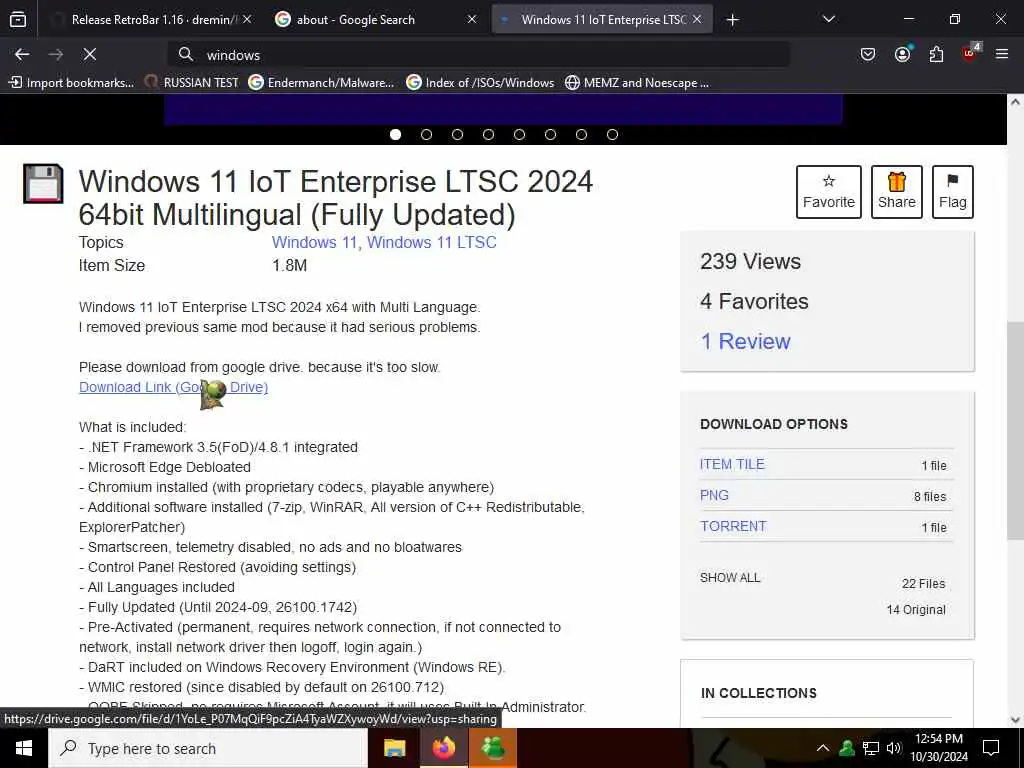Click the scrollbar up arrow
Screen dimensions: 1024x768
click(1015, 102)
